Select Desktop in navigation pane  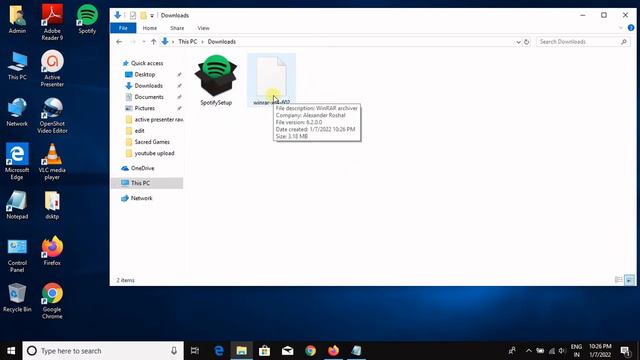[x=145, y=74]
